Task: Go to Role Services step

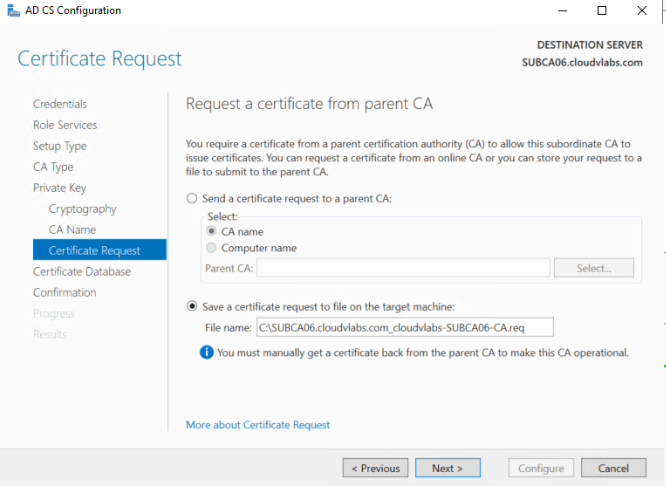Action: pos(65,125)
